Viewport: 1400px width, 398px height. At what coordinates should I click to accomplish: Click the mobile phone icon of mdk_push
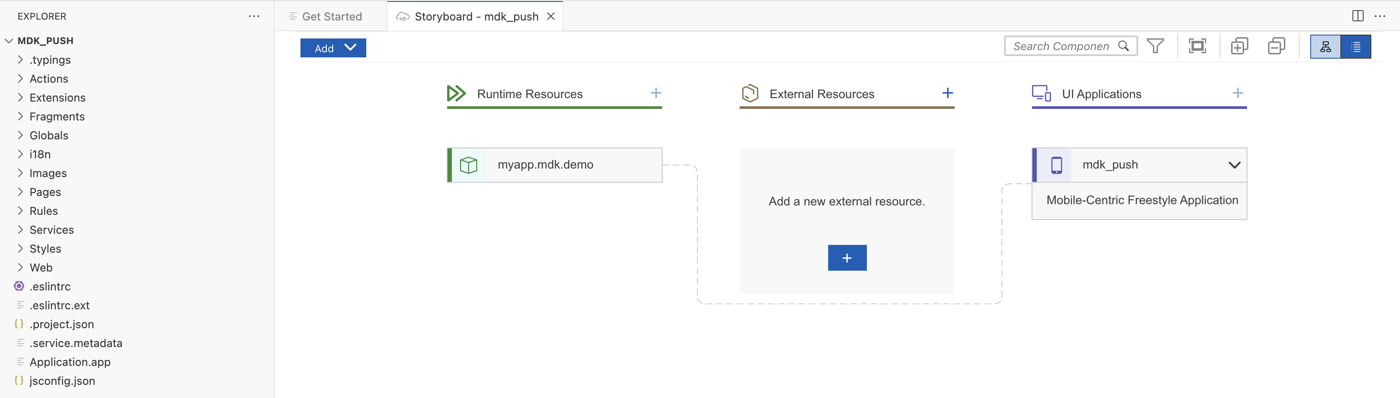(1056, 165)
